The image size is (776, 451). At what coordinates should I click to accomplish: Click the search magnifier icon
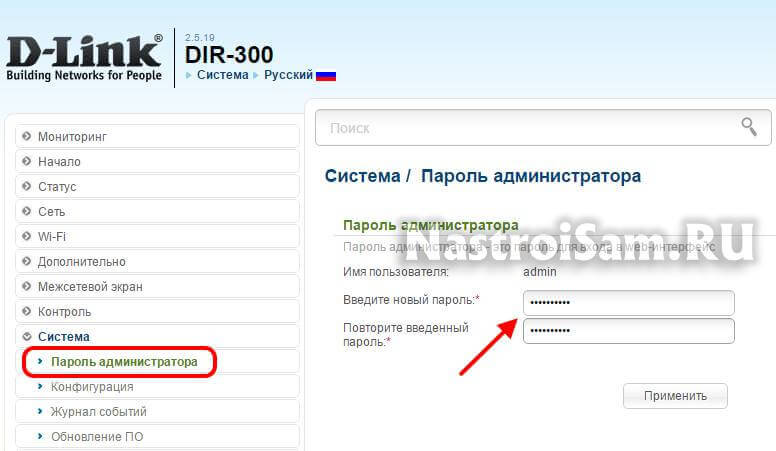click(x=749, y=127)
